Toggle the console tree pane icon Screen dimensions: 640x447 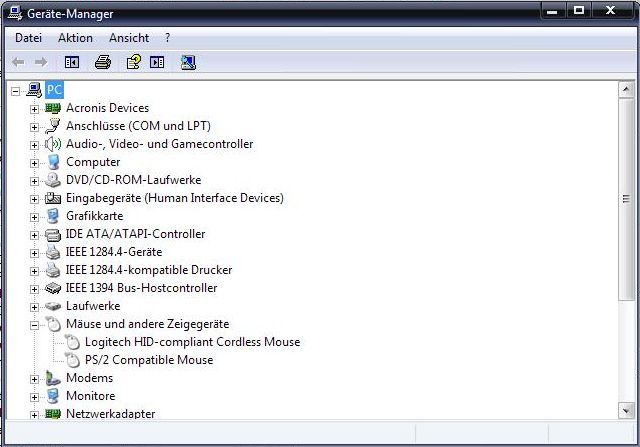coord(72,62)
